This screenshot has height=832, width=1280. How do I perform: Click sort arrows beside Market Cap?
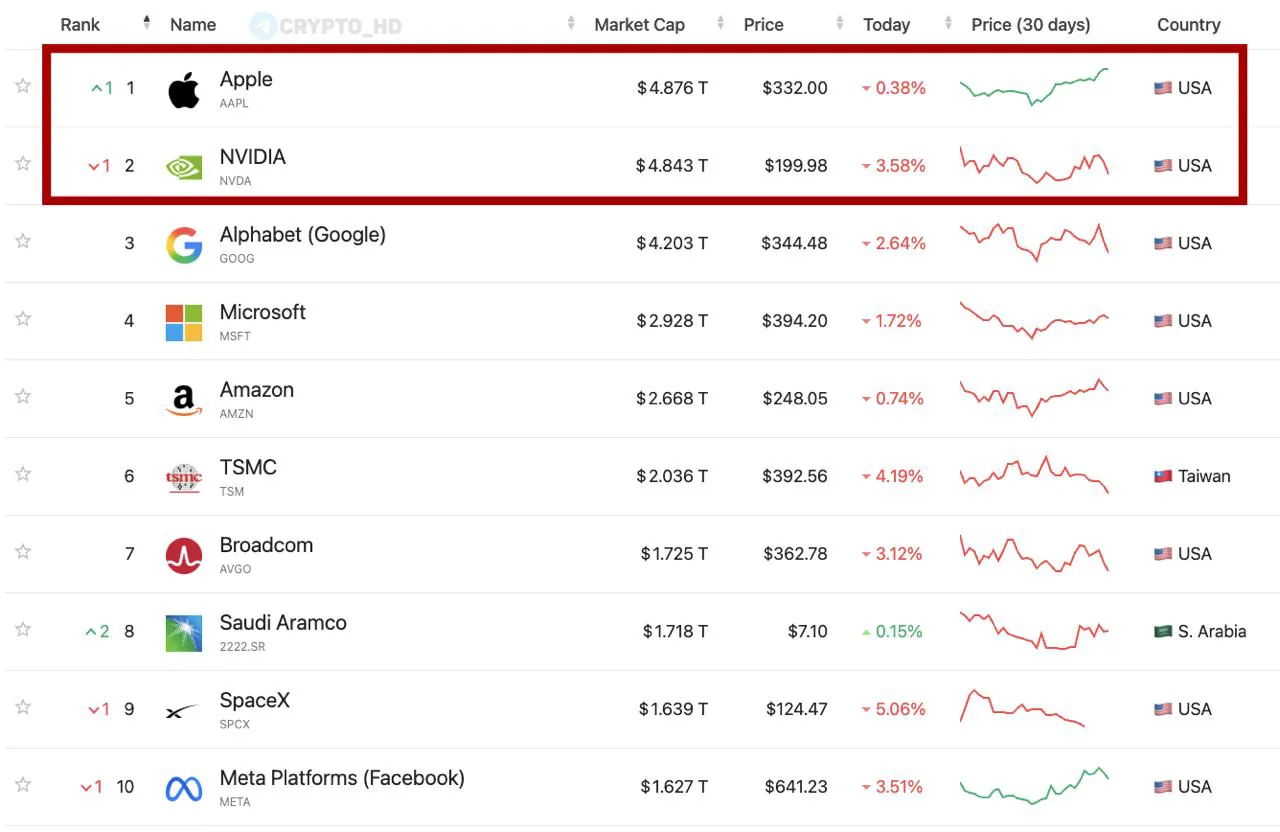coord(721,23)
